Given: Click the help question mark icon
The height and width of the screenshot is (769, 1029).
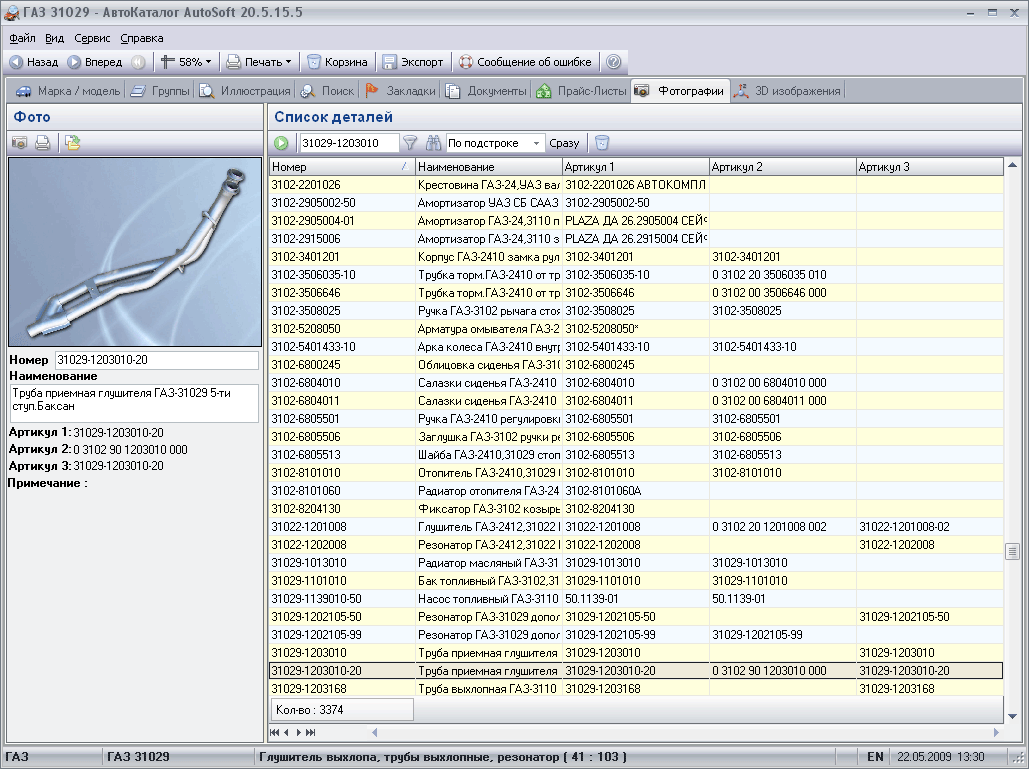Looking at the screenshot, I should (x=614, y=62).
